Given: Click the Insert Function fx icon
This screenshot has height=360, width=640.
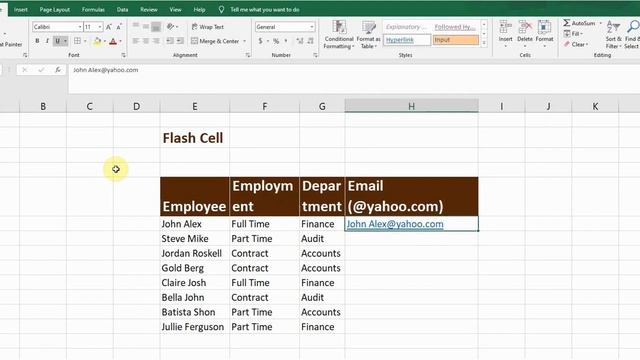Looking at the screenshot, I should [x=58, y=70].
